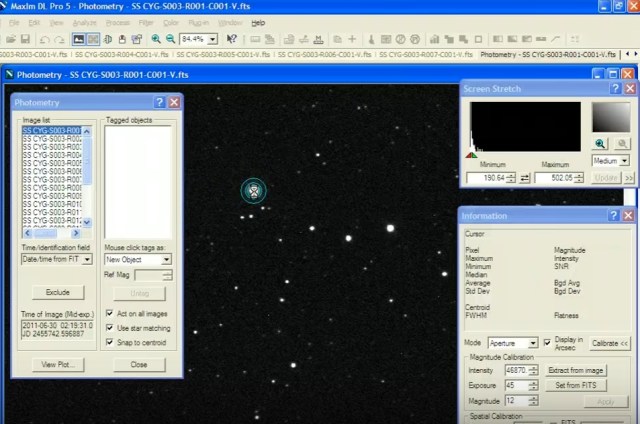This screenshot has height=424, width=640.
Task: Click help question mark in Photometry dialog
Action: 159,102
